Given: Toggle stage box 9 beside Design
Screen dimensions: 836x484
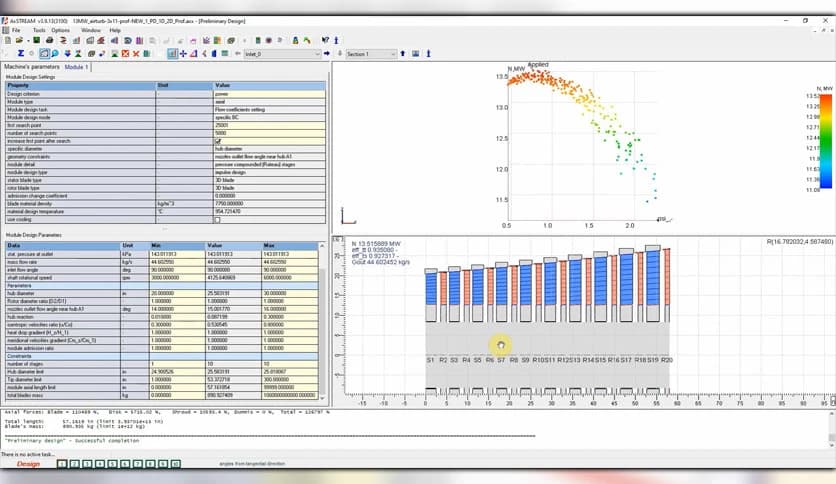Looking at the screenshot, I should pyautogui.click(x=163, y=464).
